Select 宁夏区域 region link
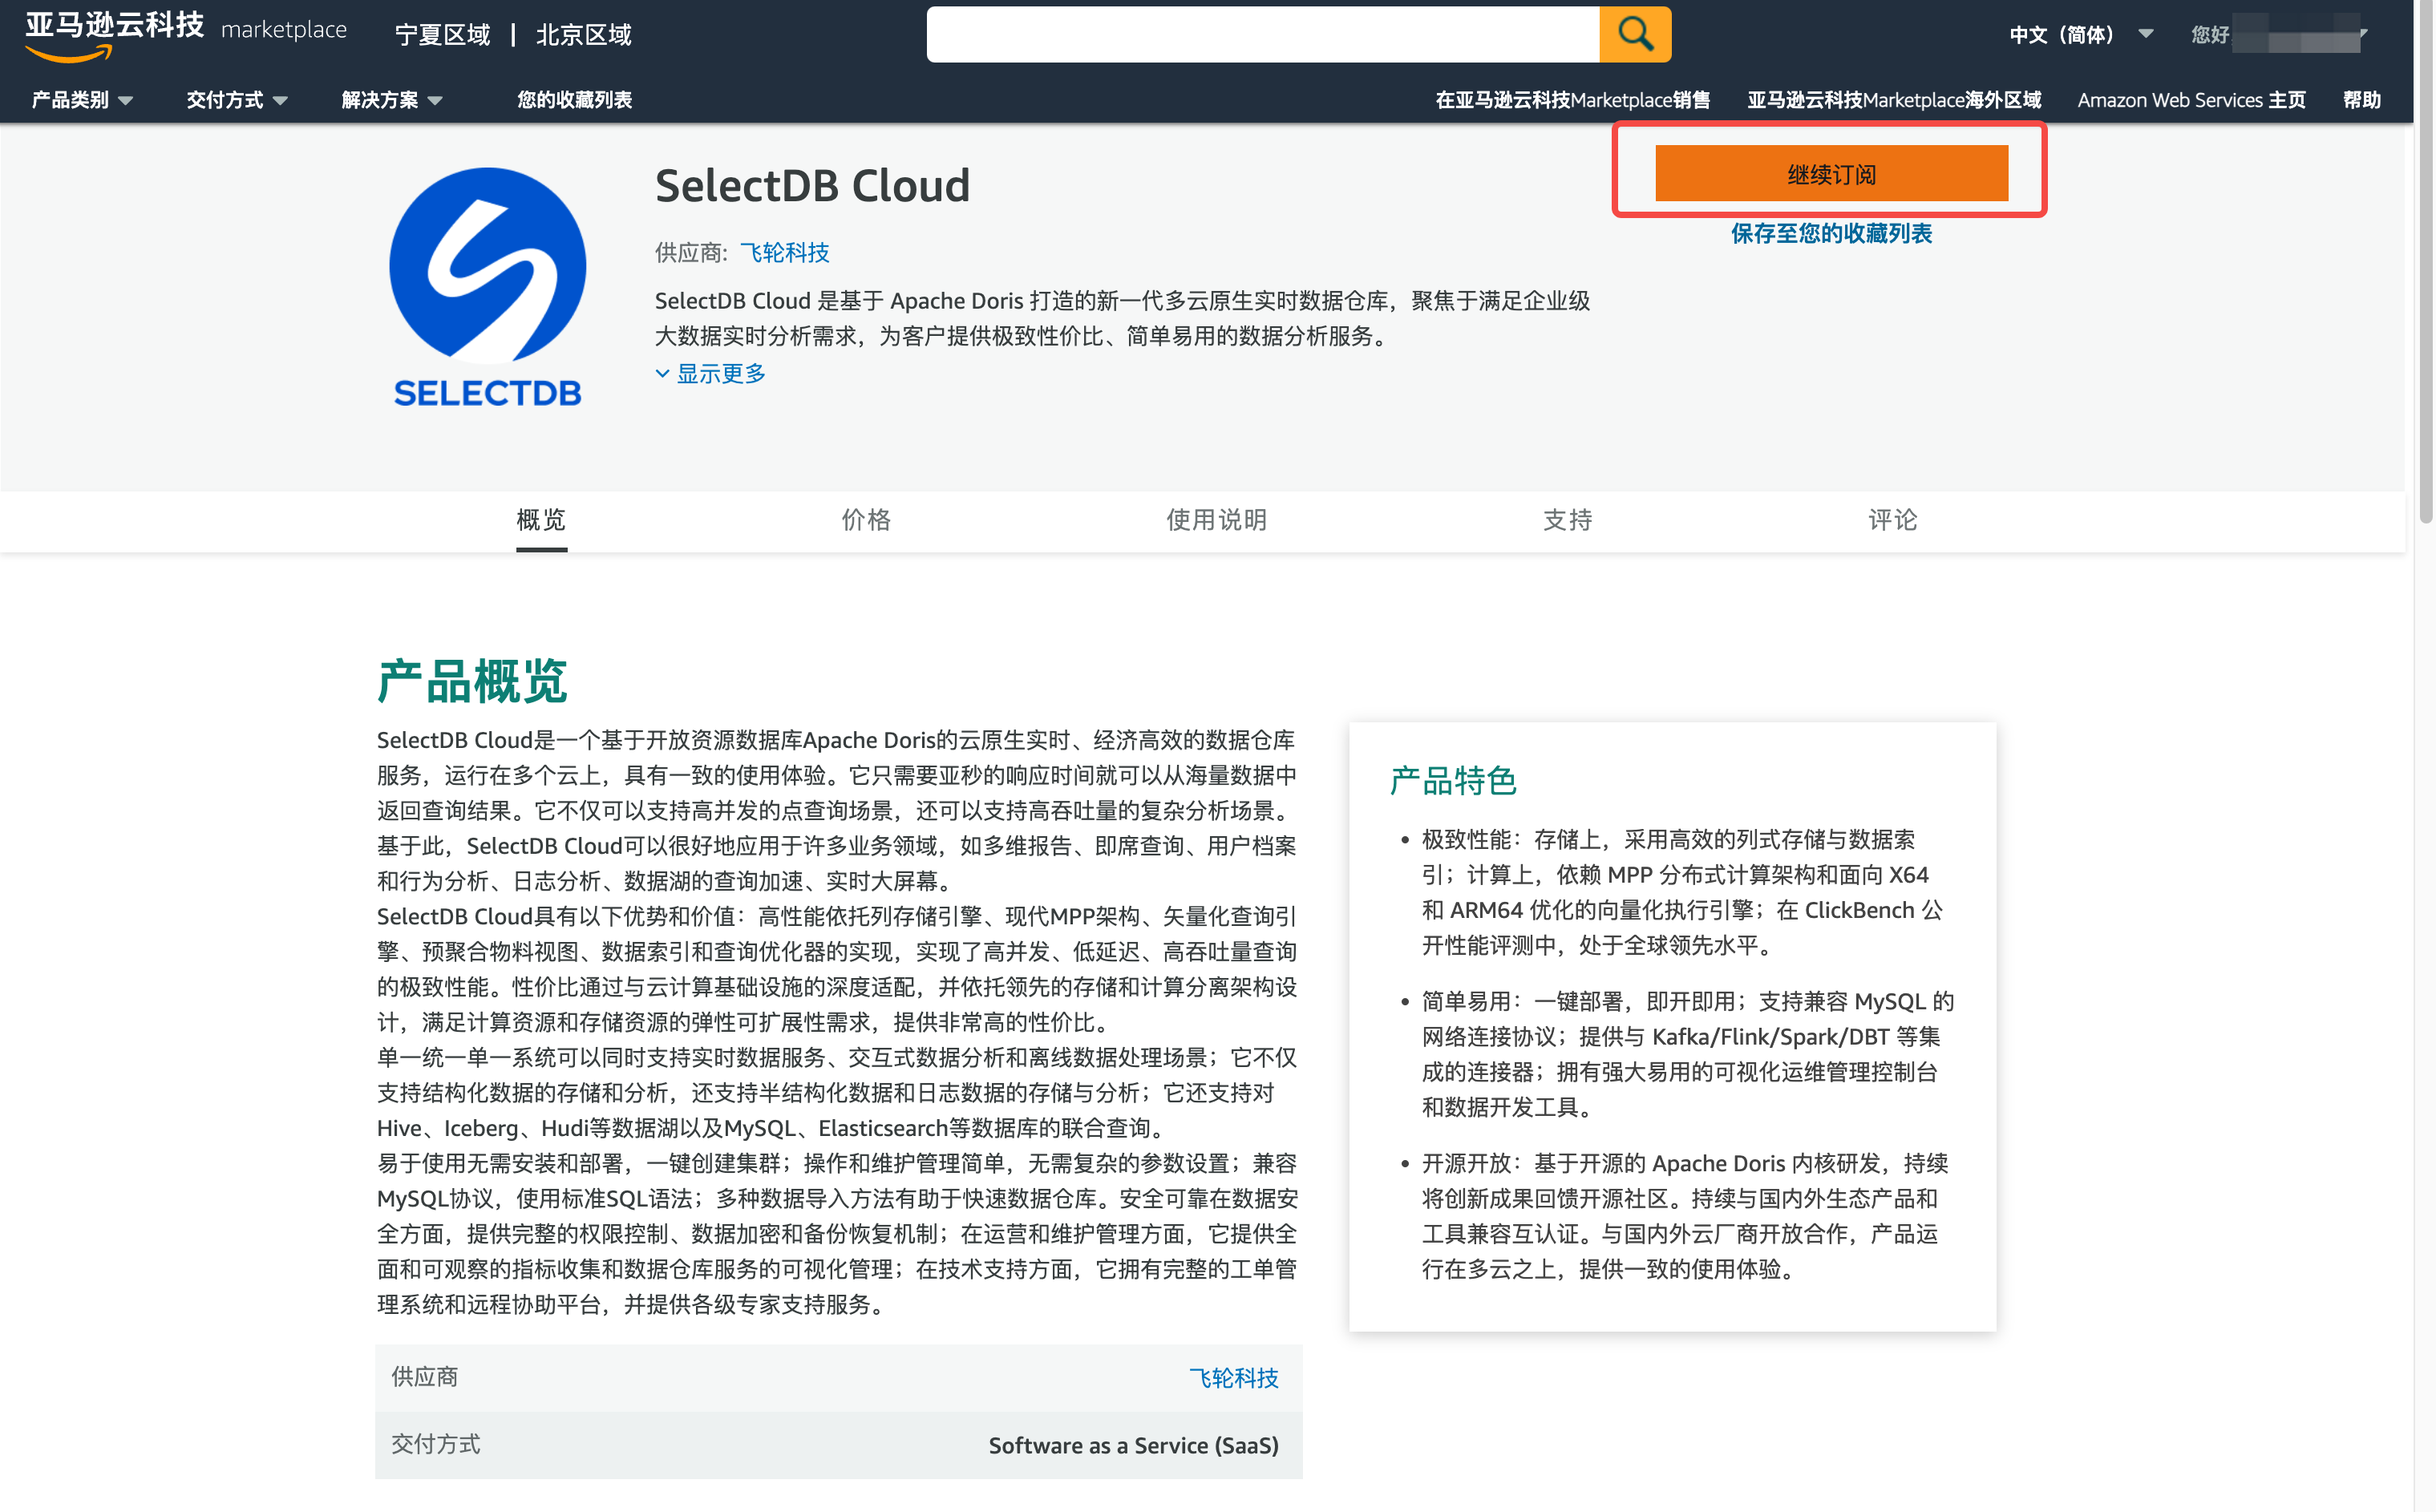The height and width of the screenshot is (1512, 2436). (443, 35)
